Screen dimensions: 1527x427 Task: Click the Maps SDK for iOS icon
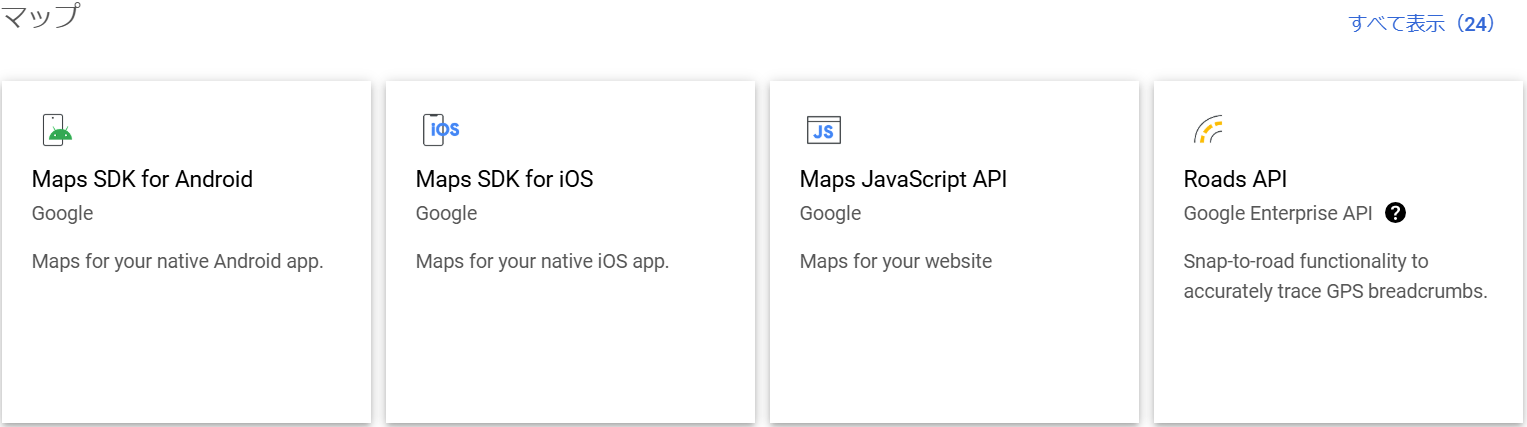coord(441,130)
